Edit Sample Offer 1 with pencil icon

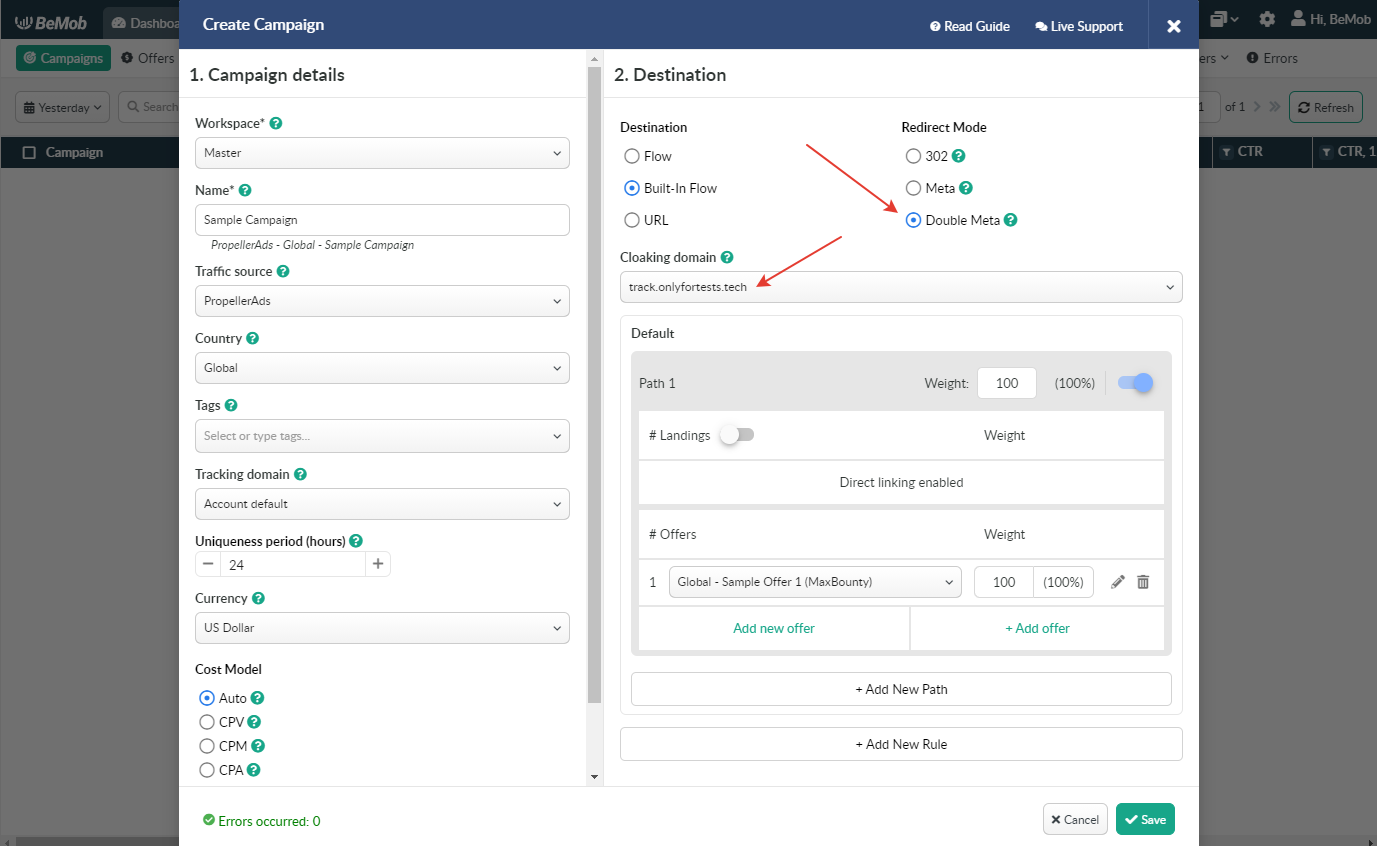coord(1118,582)
